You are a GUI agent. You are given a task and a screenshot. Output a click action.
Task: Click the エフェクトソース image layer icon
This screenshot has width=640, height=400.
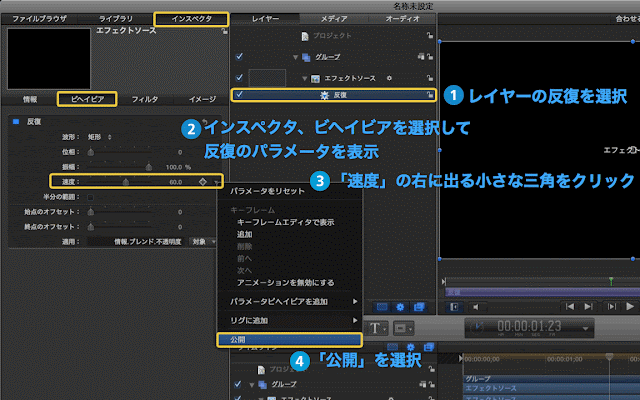315,78
